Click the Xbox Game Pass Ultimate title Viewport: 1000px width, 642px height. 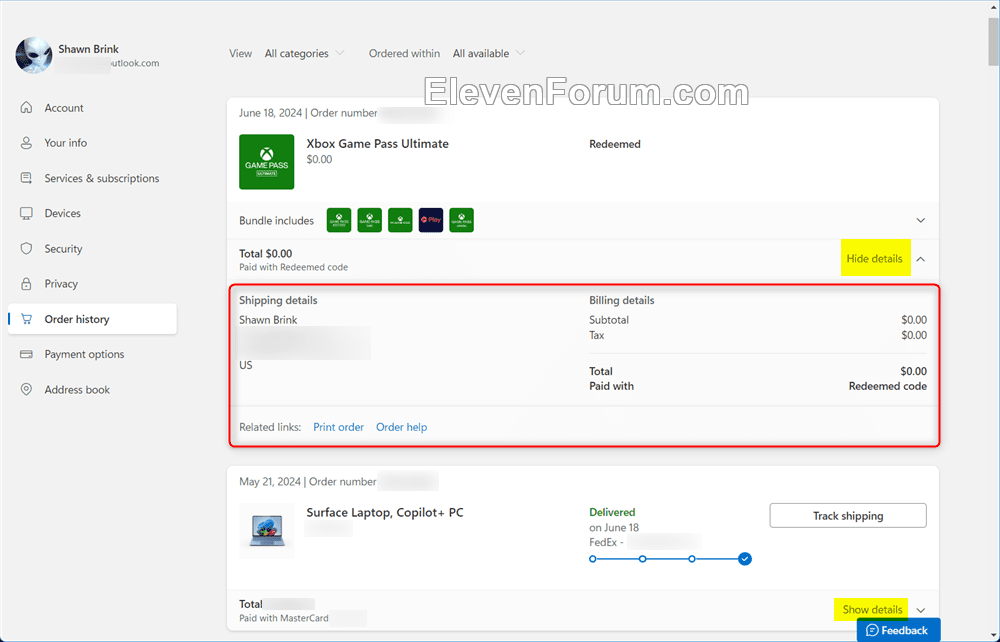pos(377,143)
